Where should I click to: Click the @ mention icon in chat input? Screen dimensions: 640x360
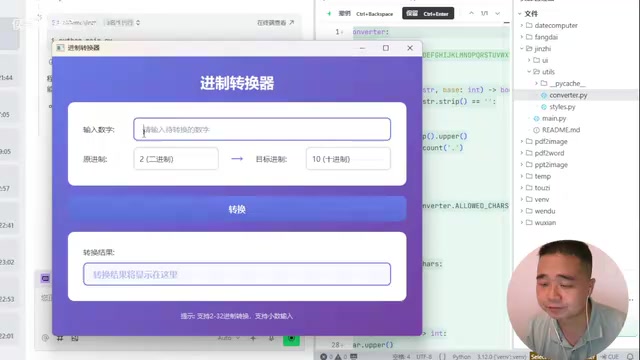[45, 338]
